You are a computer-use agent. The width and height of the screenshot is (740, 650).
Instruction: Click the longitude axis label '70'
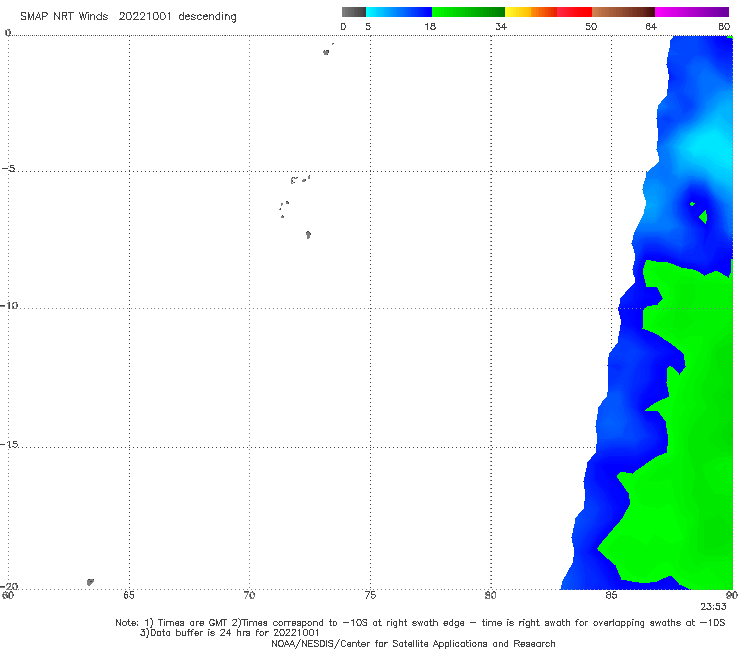click(x=249, y=595)
